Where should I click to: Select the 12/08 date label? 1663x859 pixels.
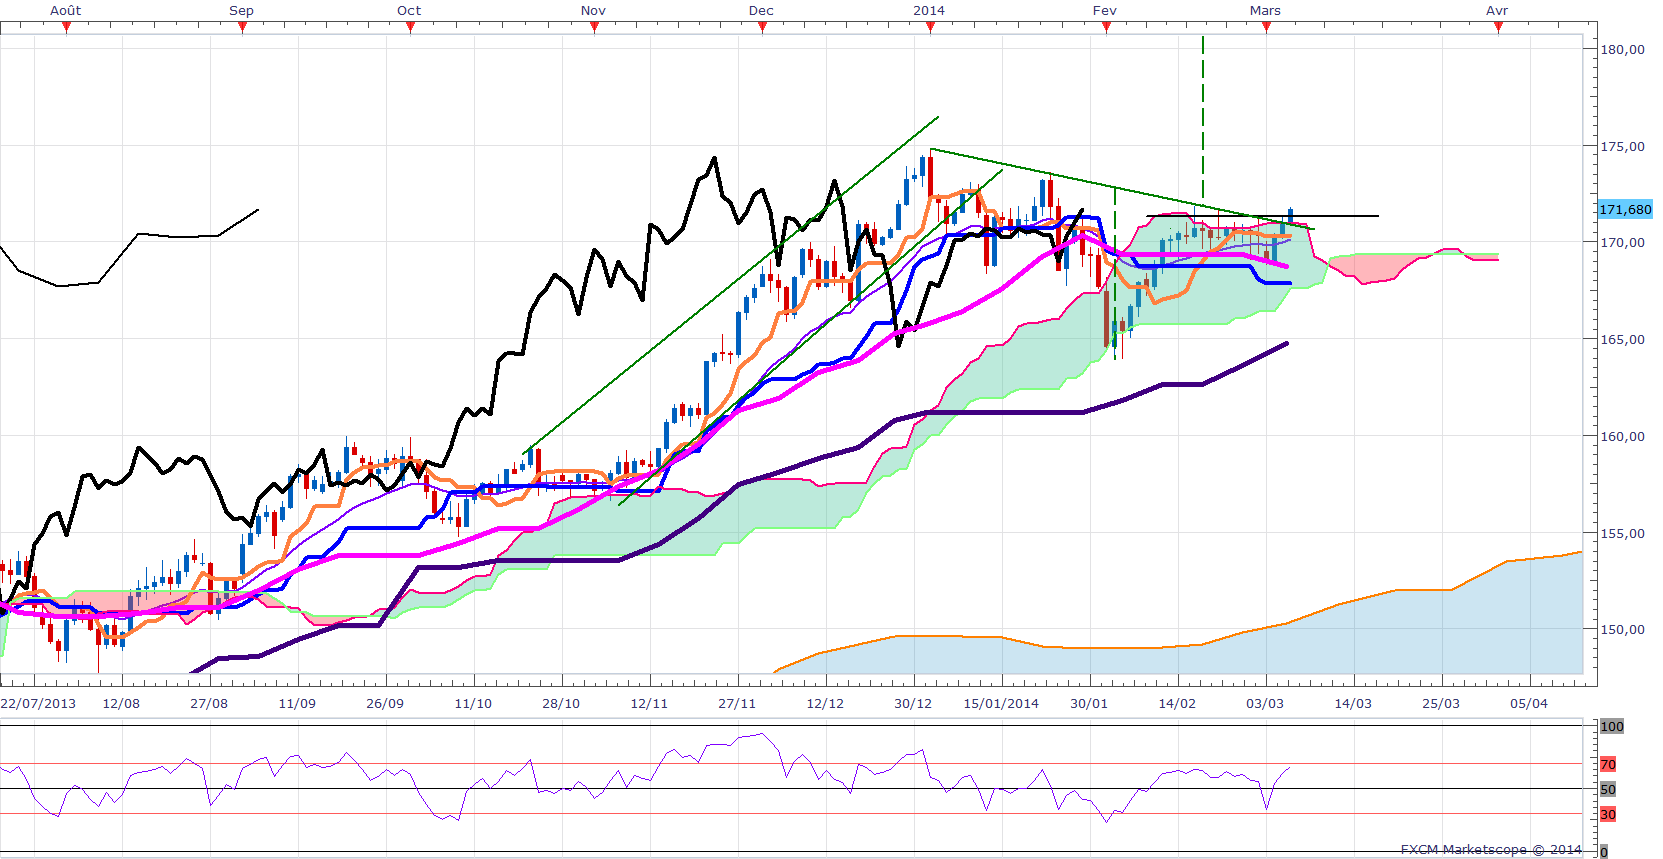point(121,703)
